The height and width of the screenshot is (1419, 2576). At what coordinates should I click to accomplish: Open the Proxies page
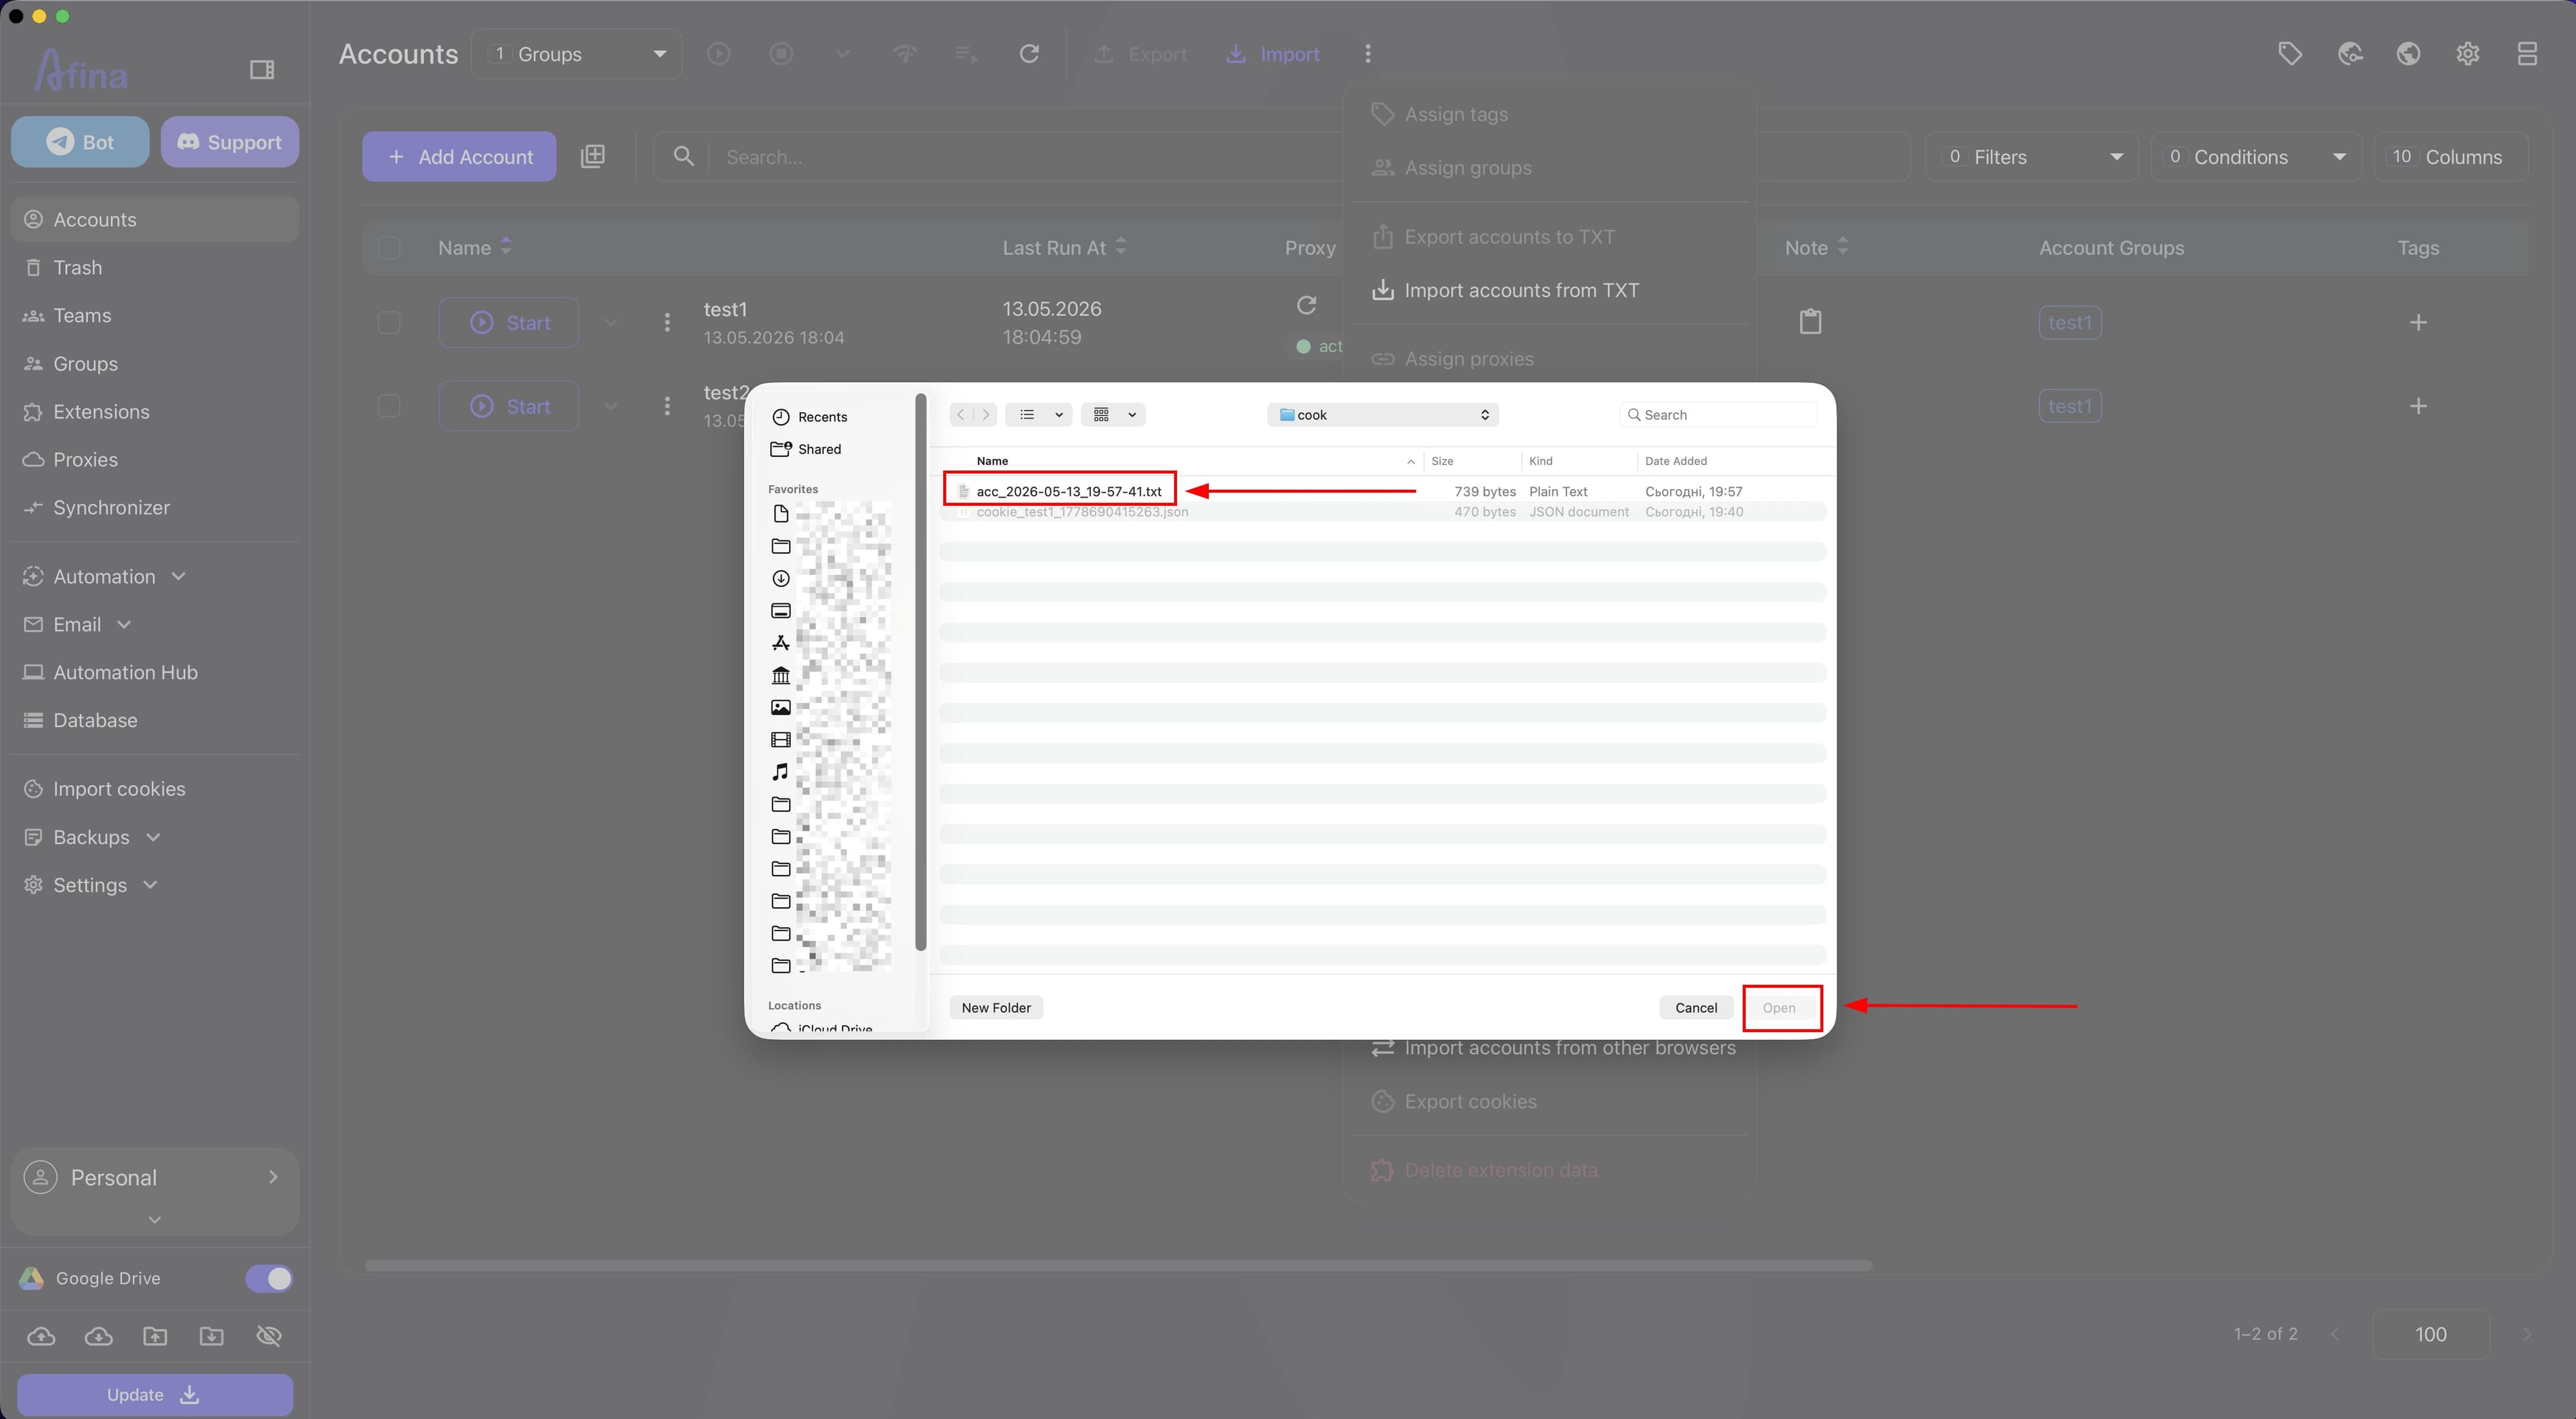[x=155, y=459]
